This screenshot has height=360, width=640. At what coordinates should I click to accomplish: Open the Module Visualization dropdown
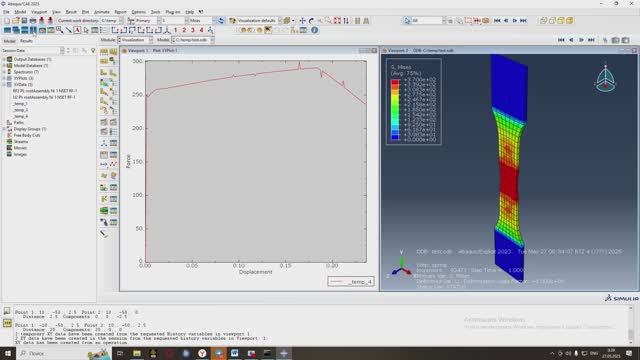click(x=135, y=40)
